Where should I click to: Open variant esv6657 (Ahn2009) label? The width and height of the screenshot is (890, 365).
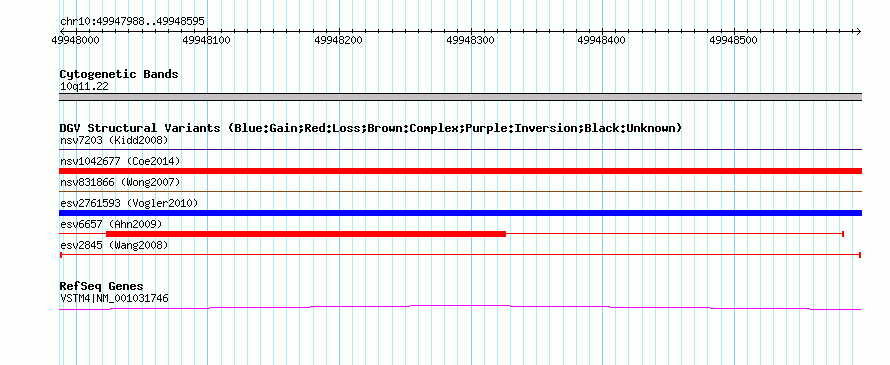click(x=111, y=224)
